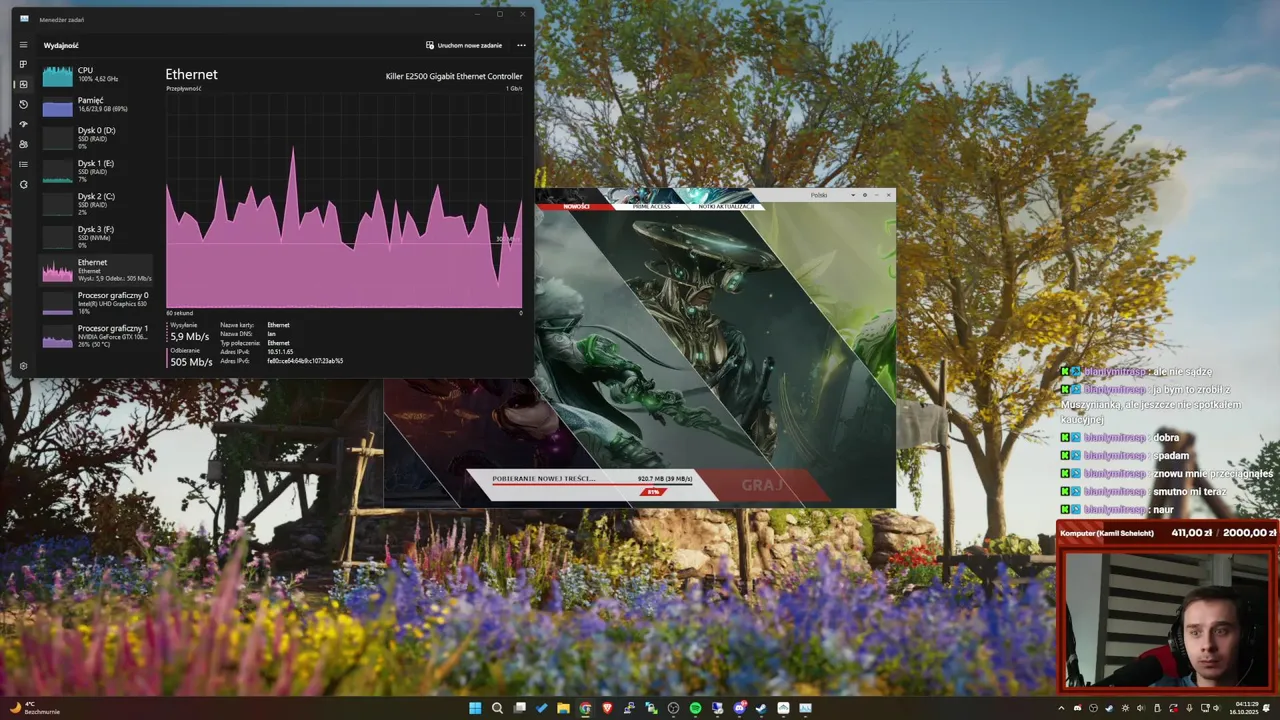This screenshot has height=720, width=1280.
Task: Open Details page icon in Task Manager sidebar
Action: click(23, 164)
